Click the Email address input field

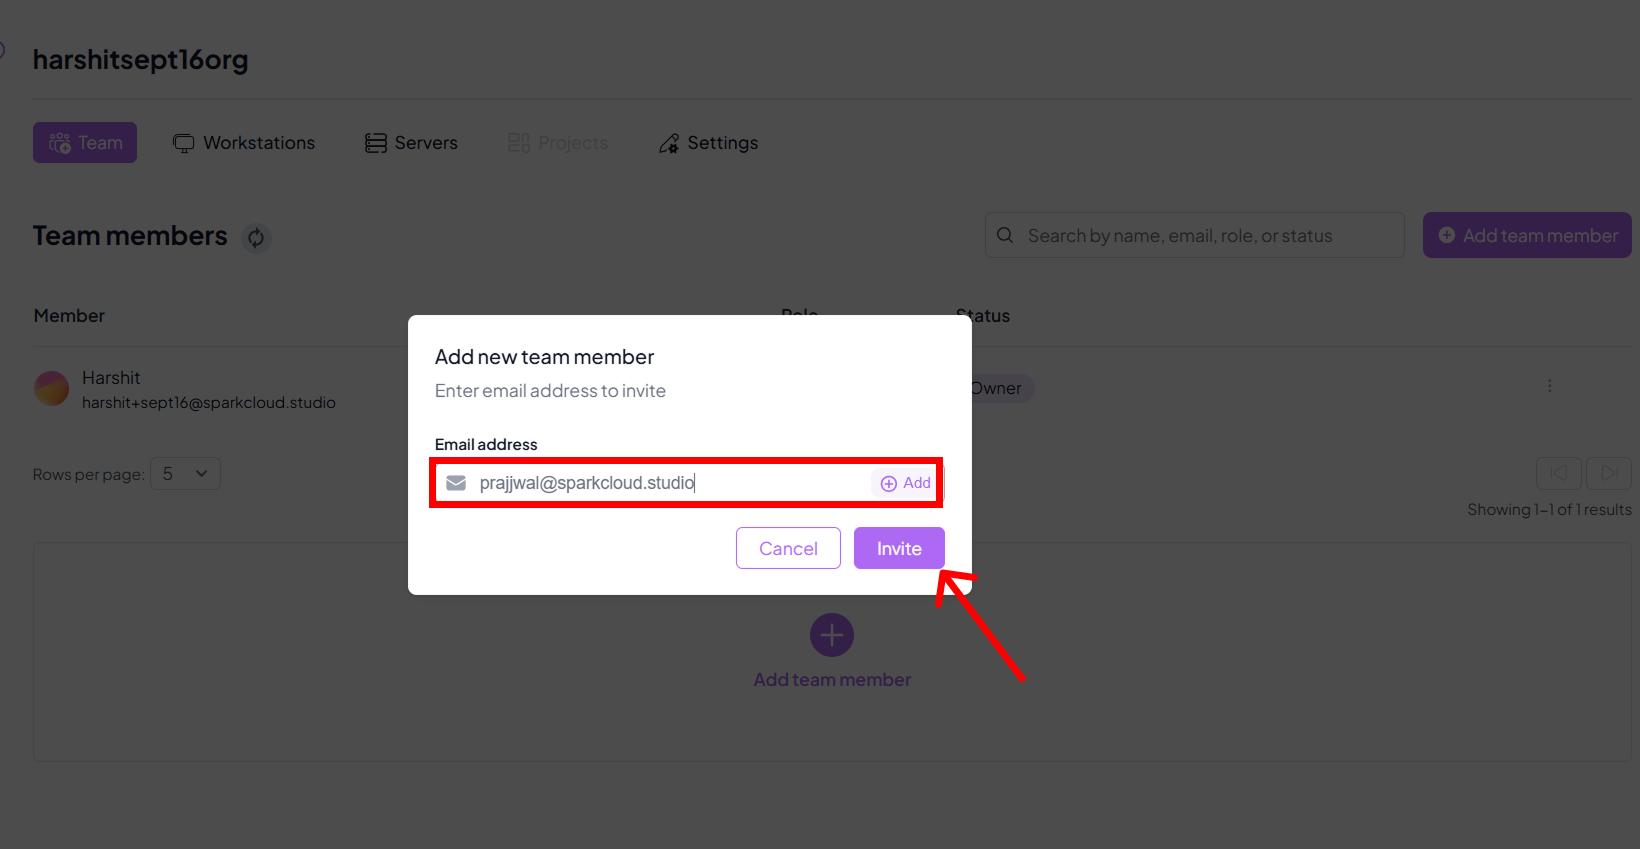[670, 483]
